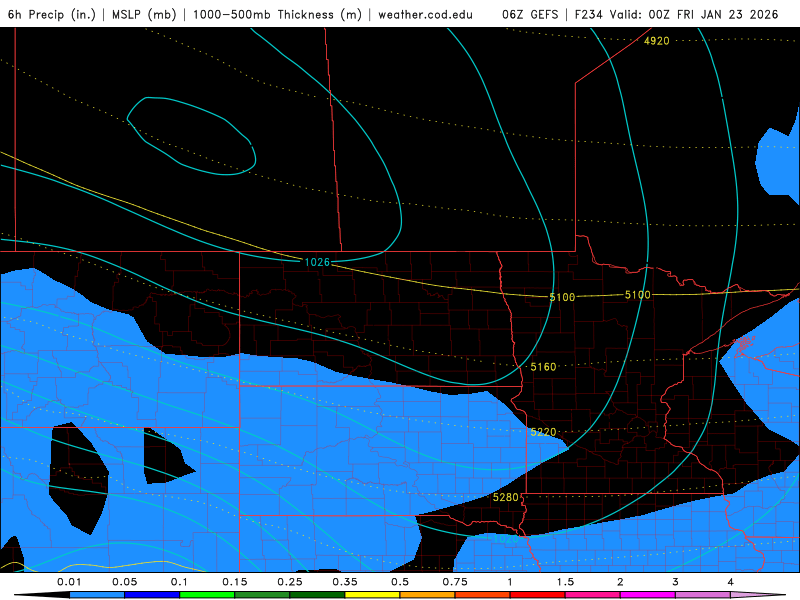Click the magenta 2–3 color bar segment
The height and width of the screenshot is (600, 800).
pos(648,595)
